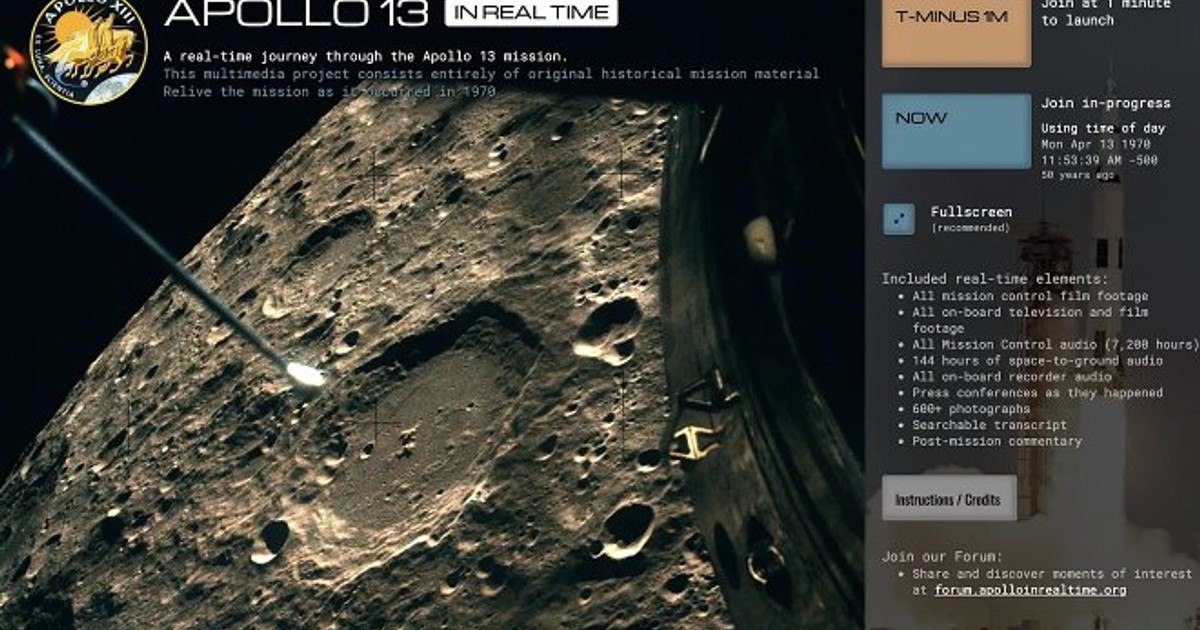Click the 'APOLLO 13' heading text
Image resolution: width=1200 pixels, height=630 pixels.
[297, 12]
